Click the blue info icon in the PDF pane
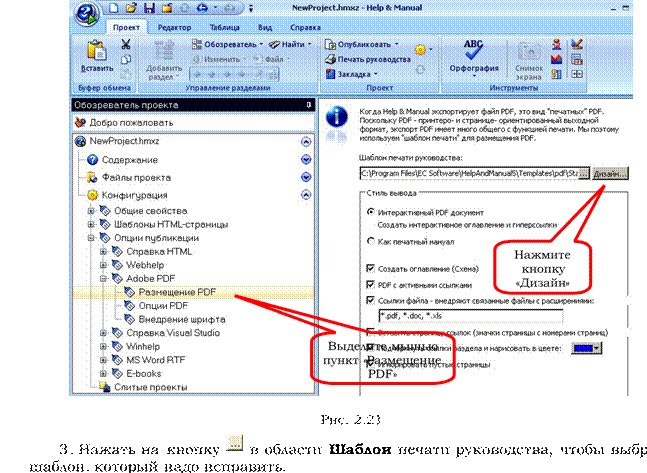The width and height of the screenshot is (647, 473). click(337, 117)
